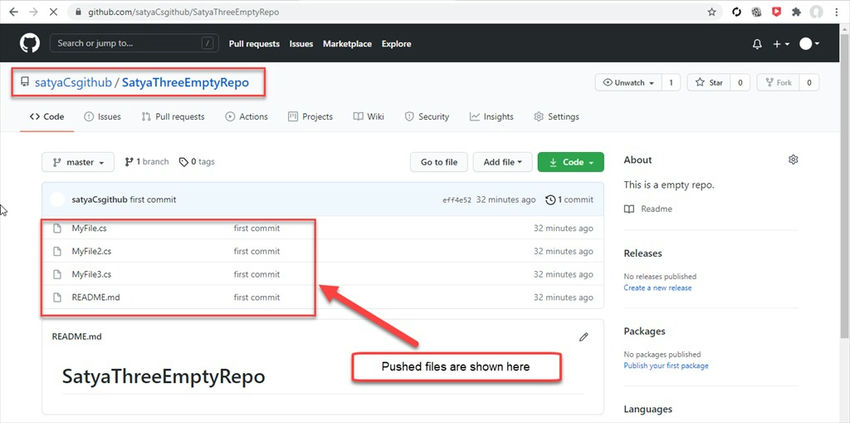Screen dimensions: 850x423
Task: Switch to the Security tab
Action: pyautogui.click(x=427, y=117)
